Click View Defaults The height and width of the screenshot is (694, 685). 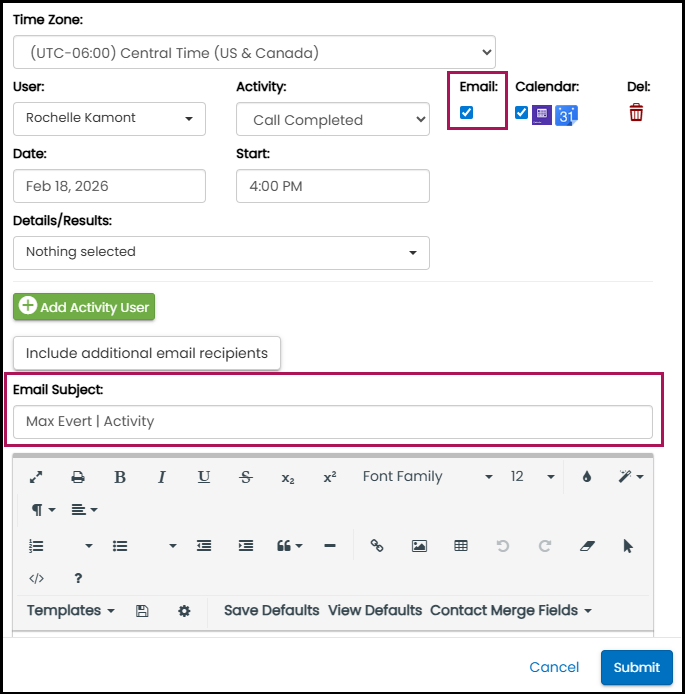[375, 611]
